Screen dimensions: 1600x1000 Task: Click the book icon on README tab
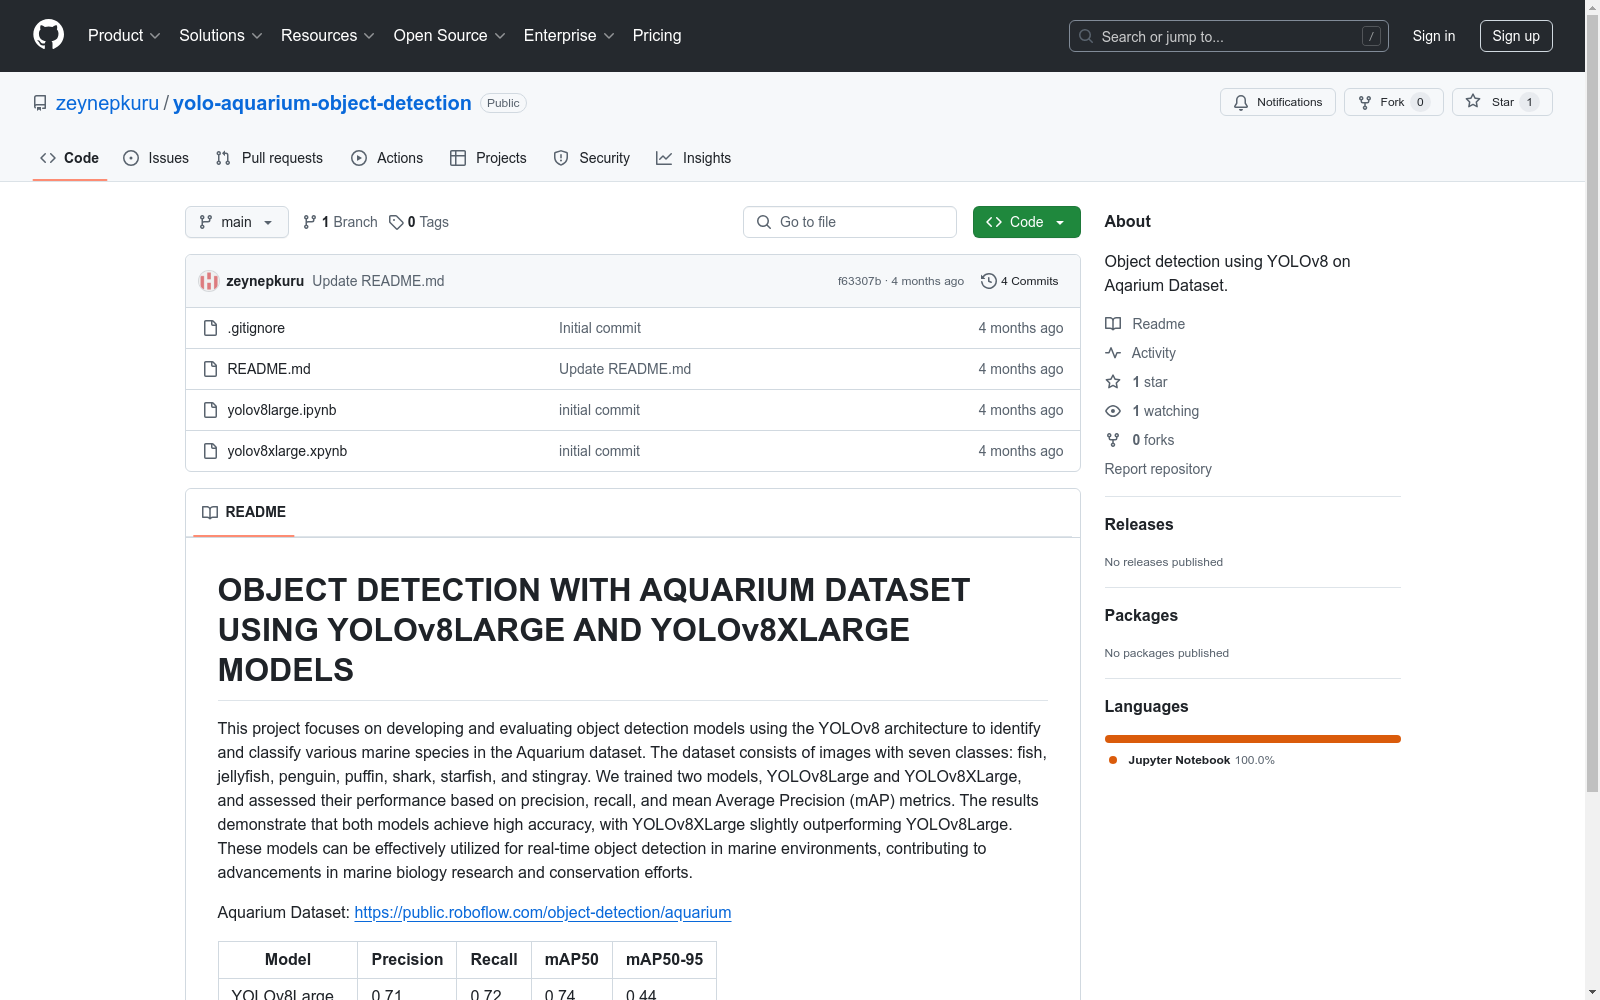(210, 512)
